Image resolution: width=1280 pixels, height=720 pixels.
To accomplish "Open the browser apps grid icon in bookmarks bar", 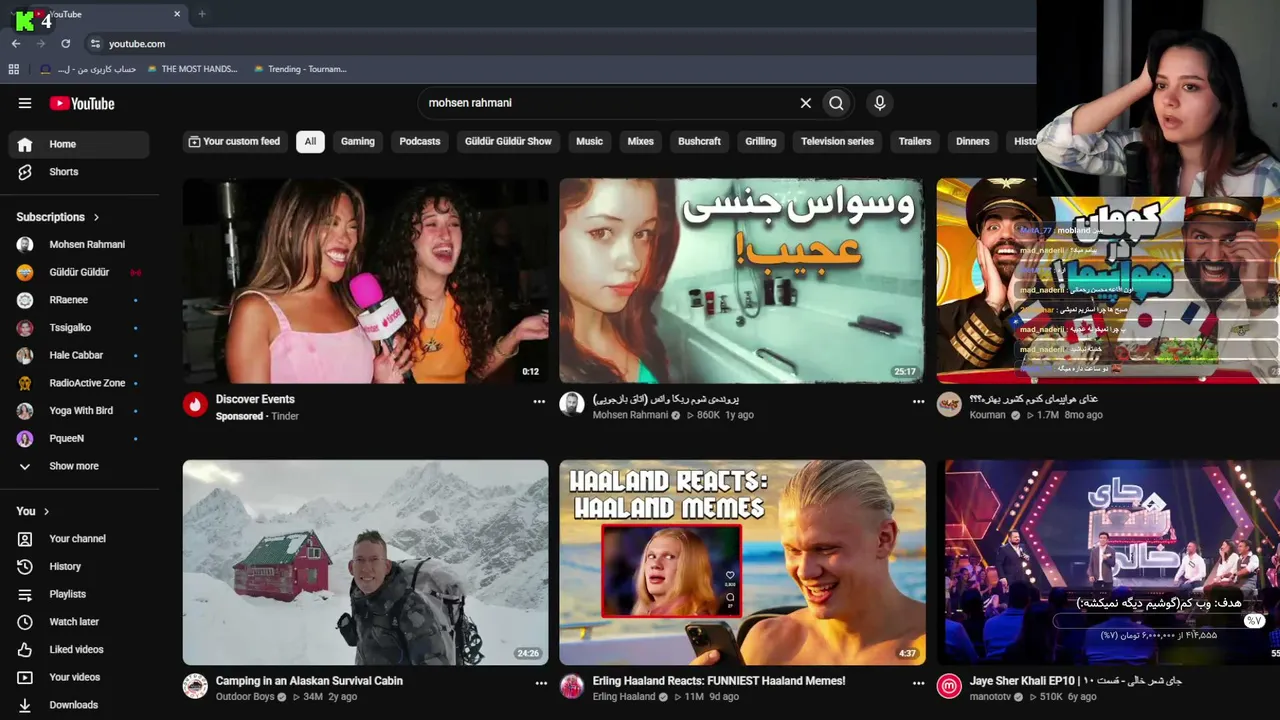I will point(14,69).
